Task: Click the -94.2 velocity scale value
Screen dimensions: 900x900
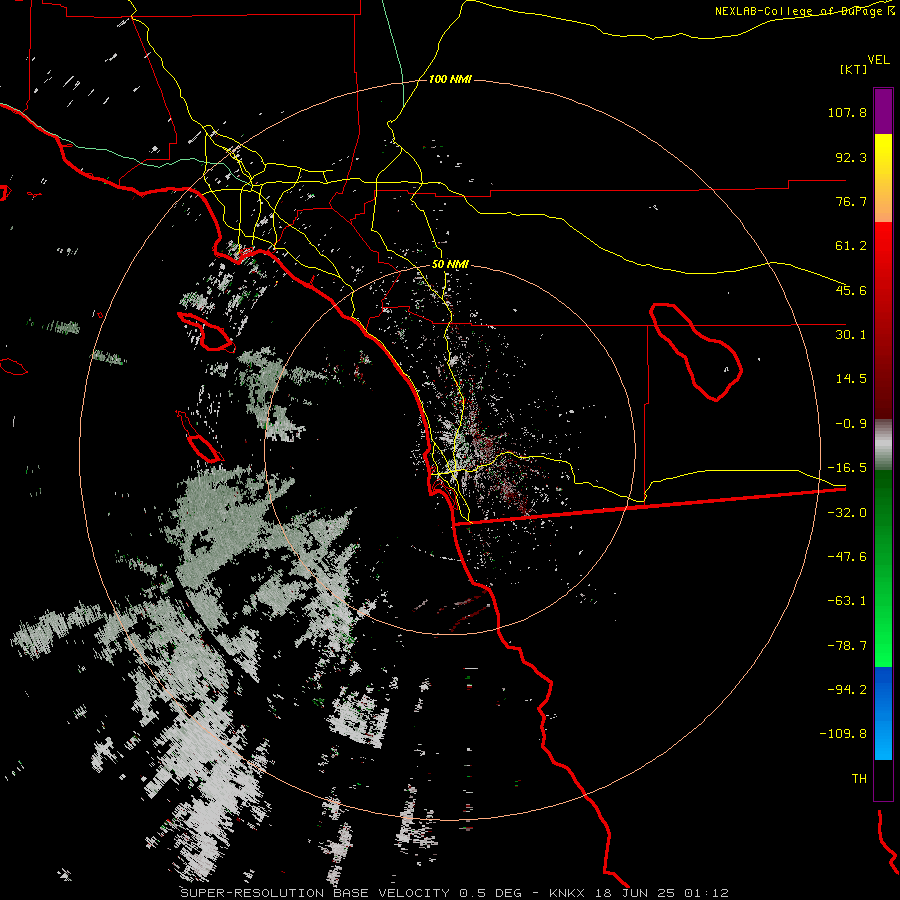Action: point(847,690)
